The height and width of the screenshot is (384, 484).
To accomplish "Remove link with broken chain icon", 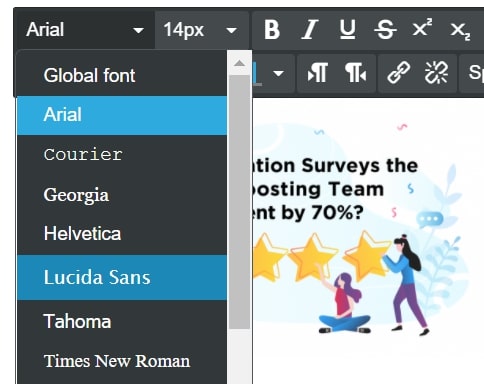I will coord(436,73).
